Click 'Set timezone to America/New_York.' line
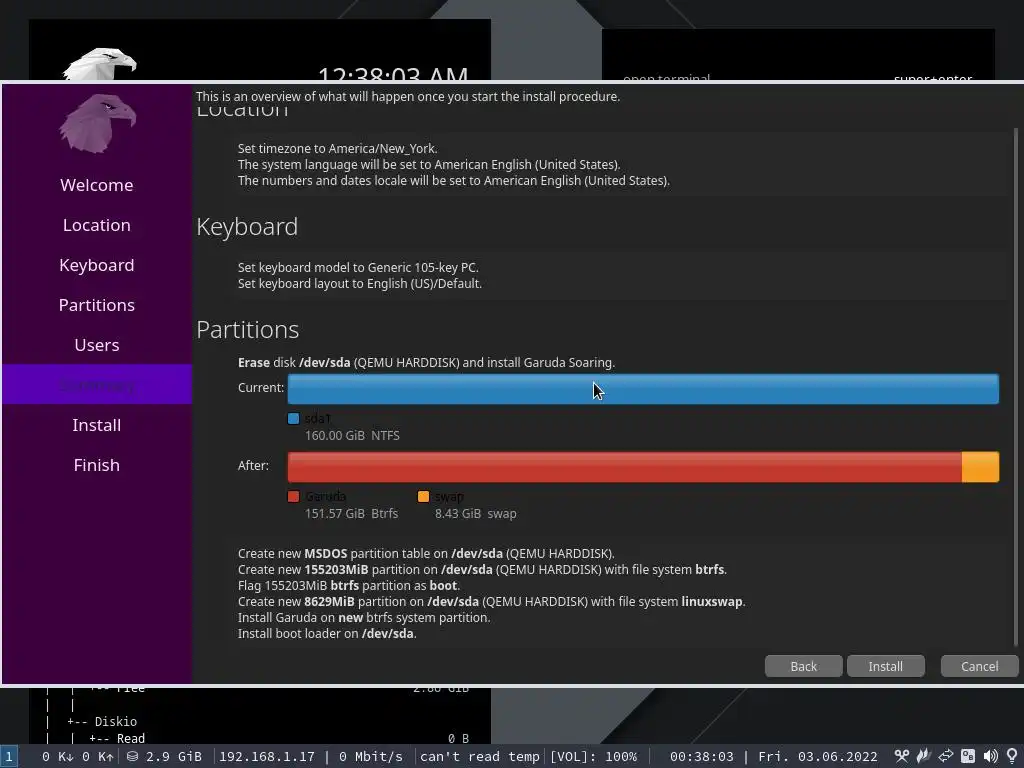This screenshot has width=1024, height=768. (x=338, y=148)
